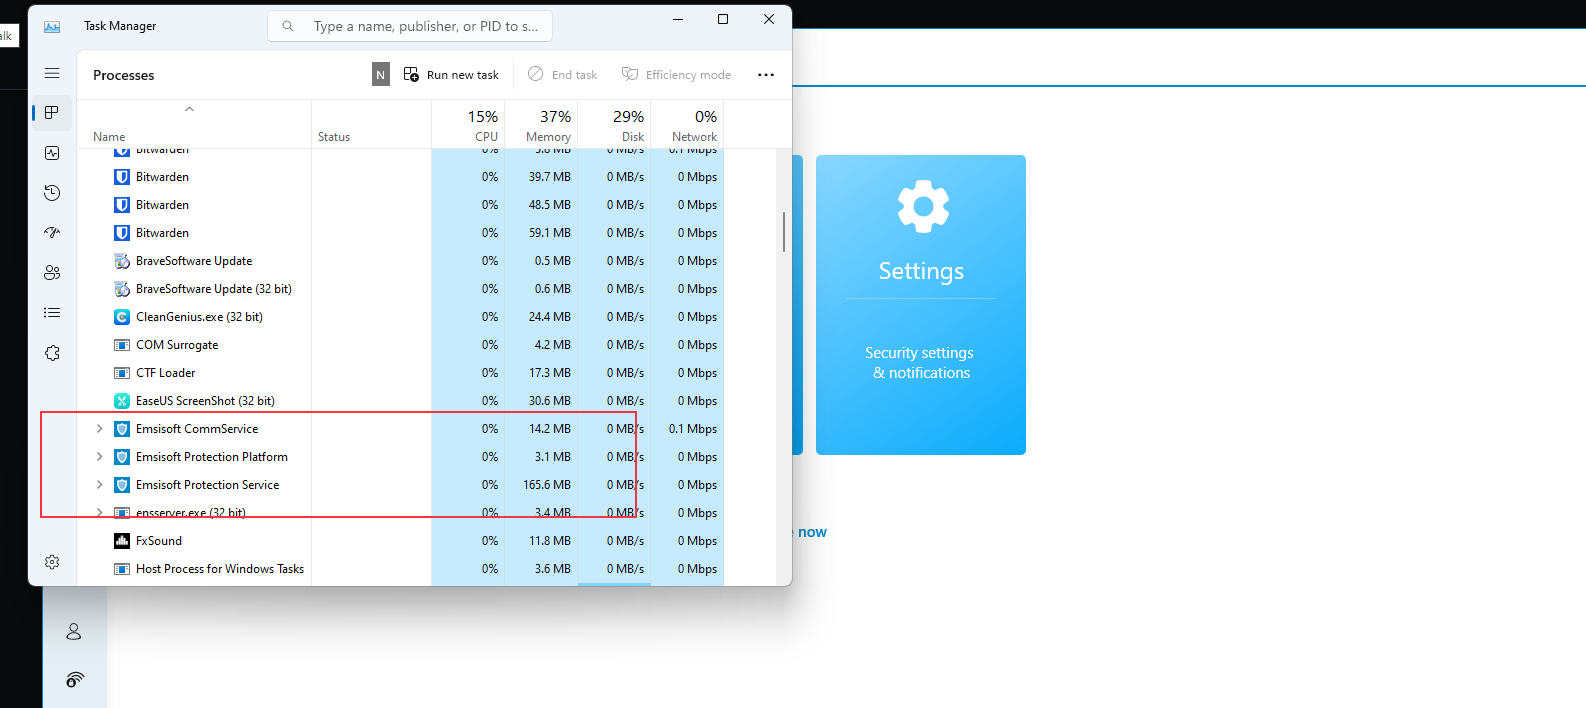This screenshot has height=708, width=1586.
Task: Select the EaseUS ScreenShot (32 bit) name
Action: click(x=205, y=401)
